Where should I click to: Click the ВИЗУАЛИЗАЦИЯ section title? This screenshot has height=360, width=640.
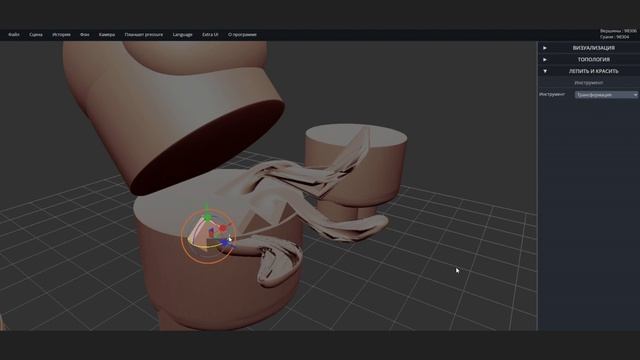click(593, 48)
